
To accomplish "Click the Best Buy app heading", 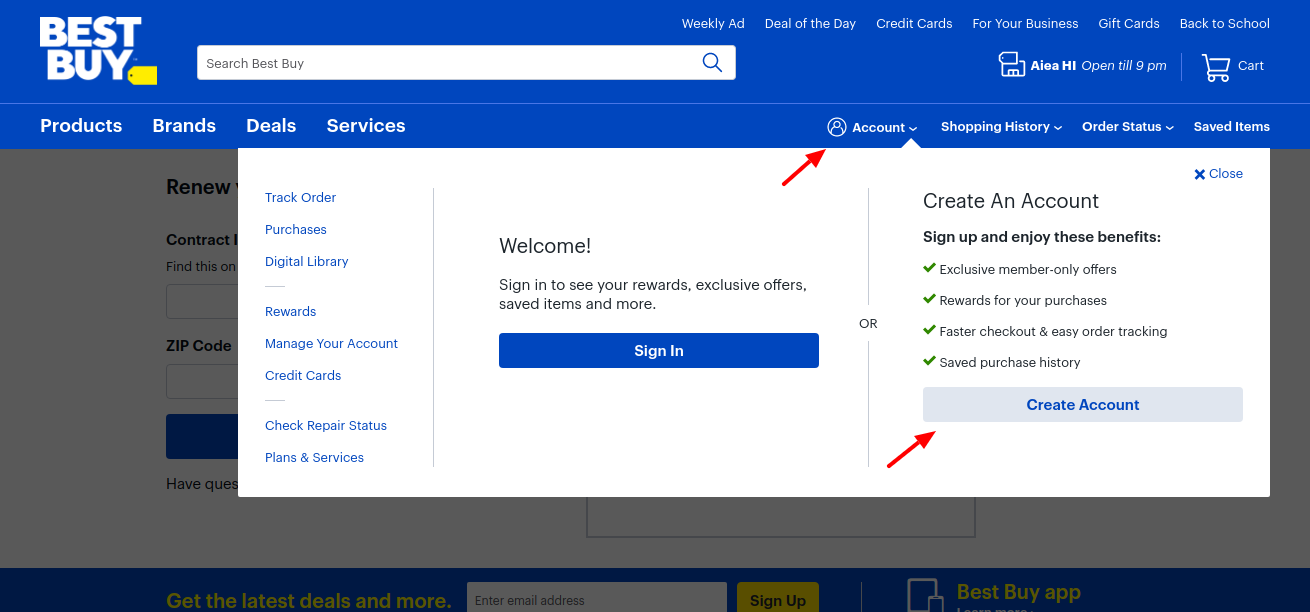I will tap(1019, 592).
